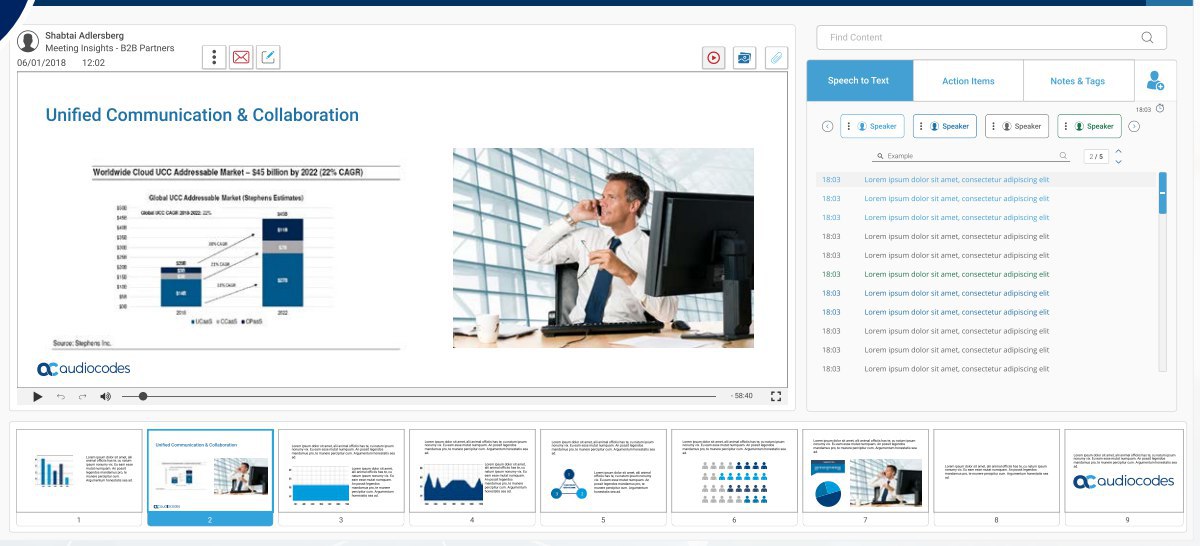Open slide thumbnail 8 with text only
Screen dimensions: 1200x546
pyautogui.click(x=996, y=471)
